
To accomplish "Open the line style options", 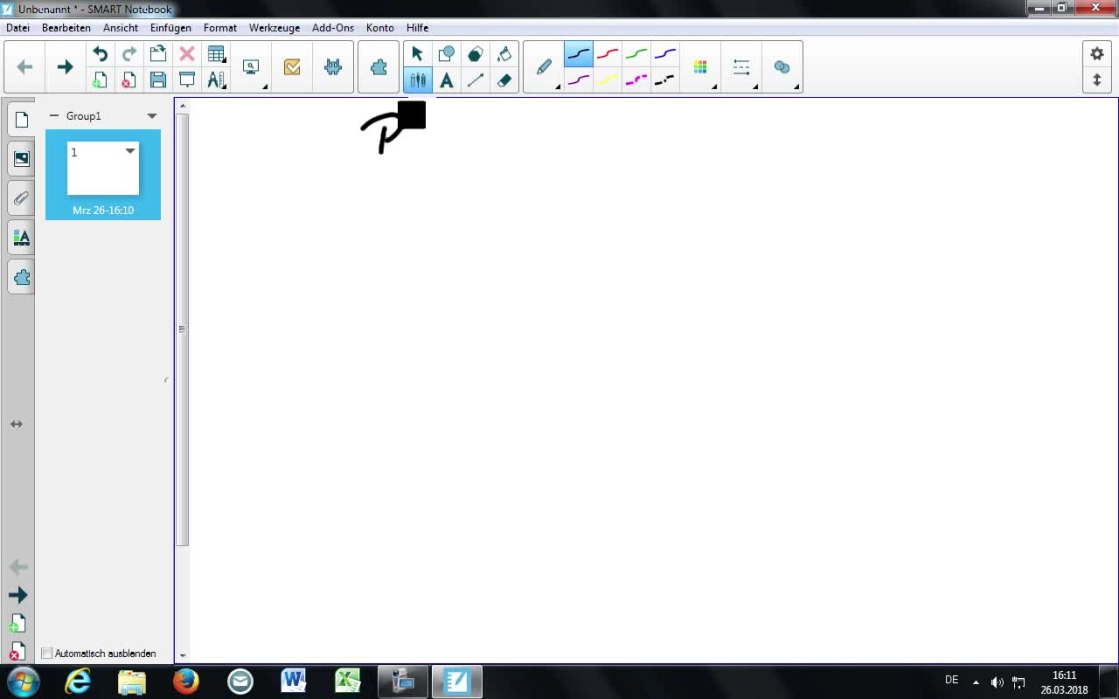I will click(741, 67).
